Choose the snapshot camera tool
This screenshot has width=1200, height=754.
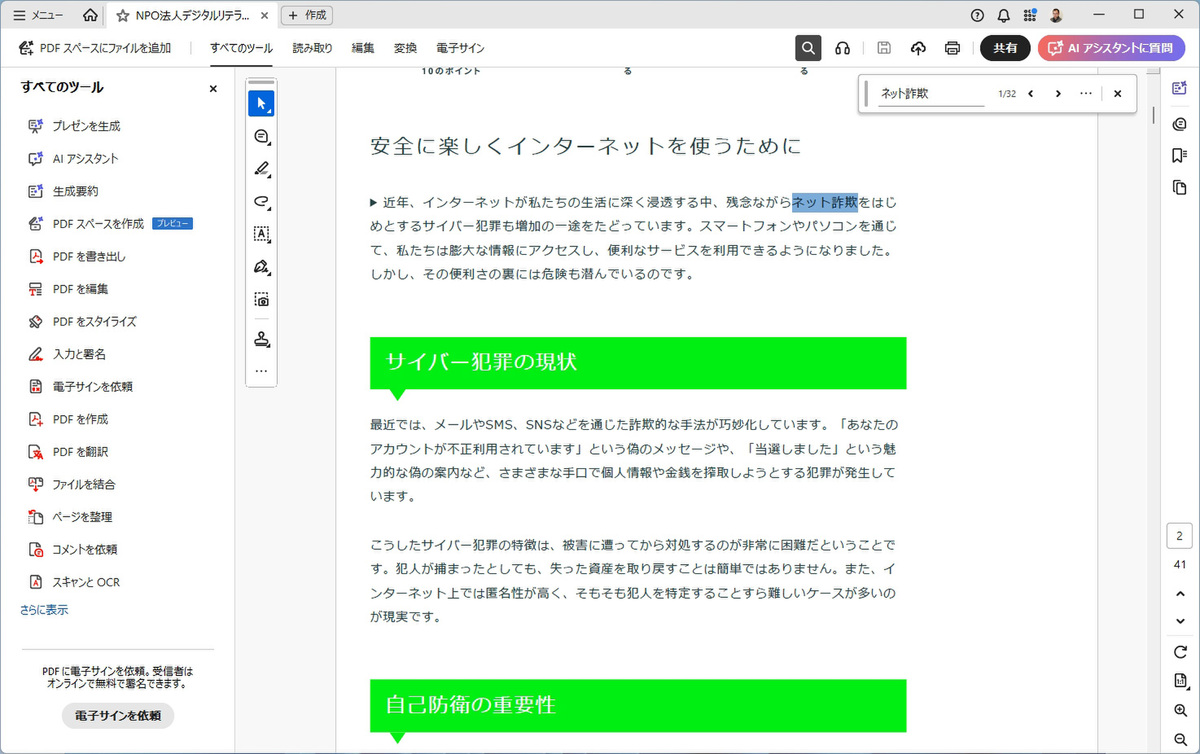tap(261, 299)
